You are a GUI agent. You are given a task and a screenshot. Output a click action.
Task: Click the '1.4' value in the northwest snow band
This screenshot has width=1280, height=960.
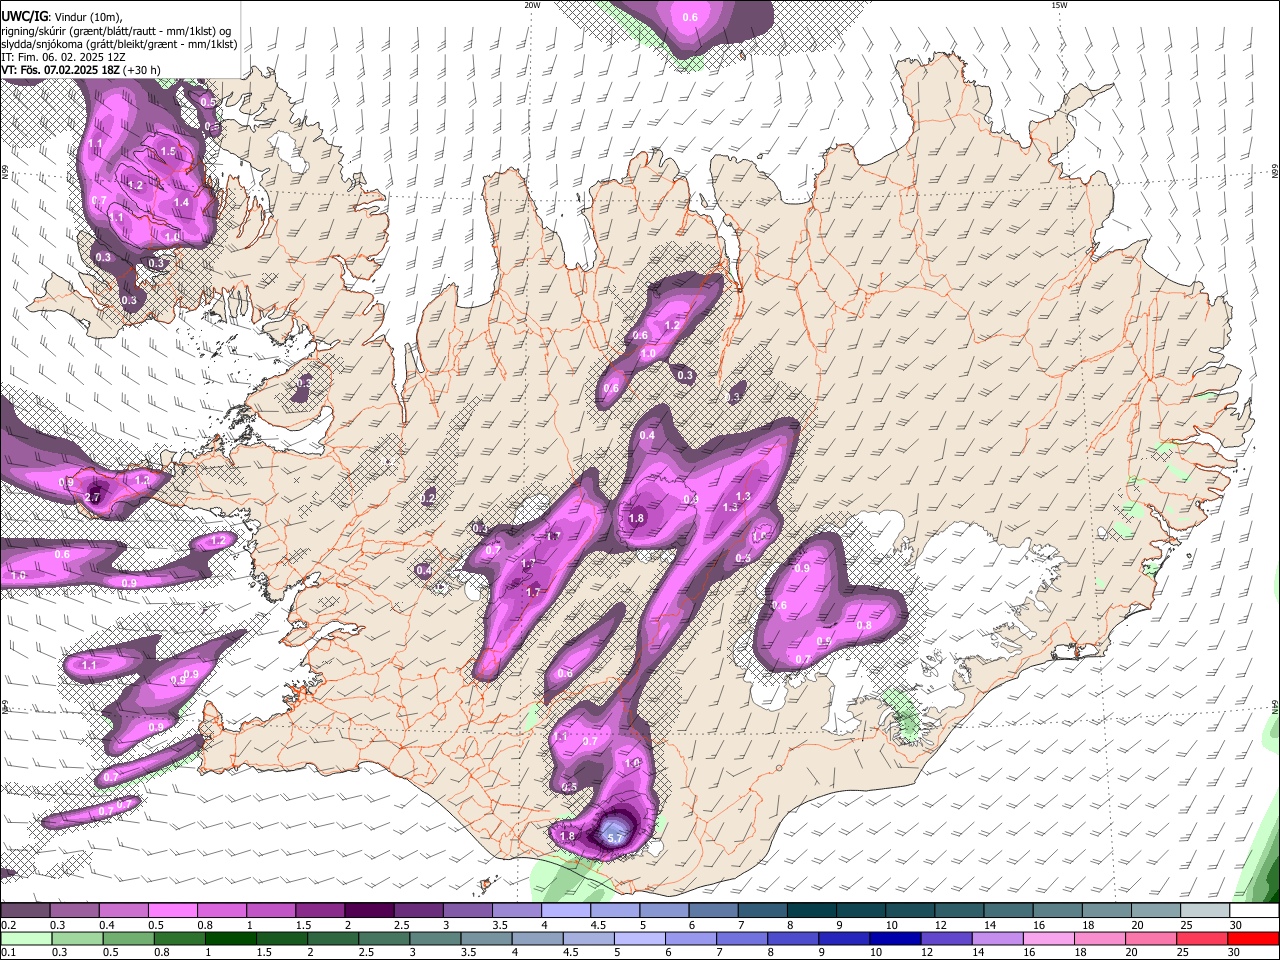(181, 202)
